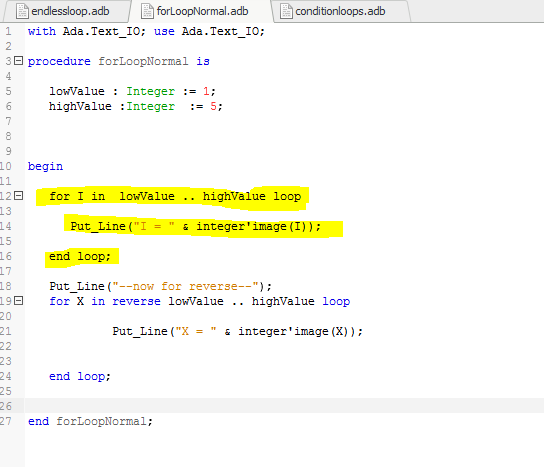The width and height of the screenshot is (544, 467).
Task: Collapse the procedure fold at line 3
Action: pyautogui.click(x=18, y=61)
